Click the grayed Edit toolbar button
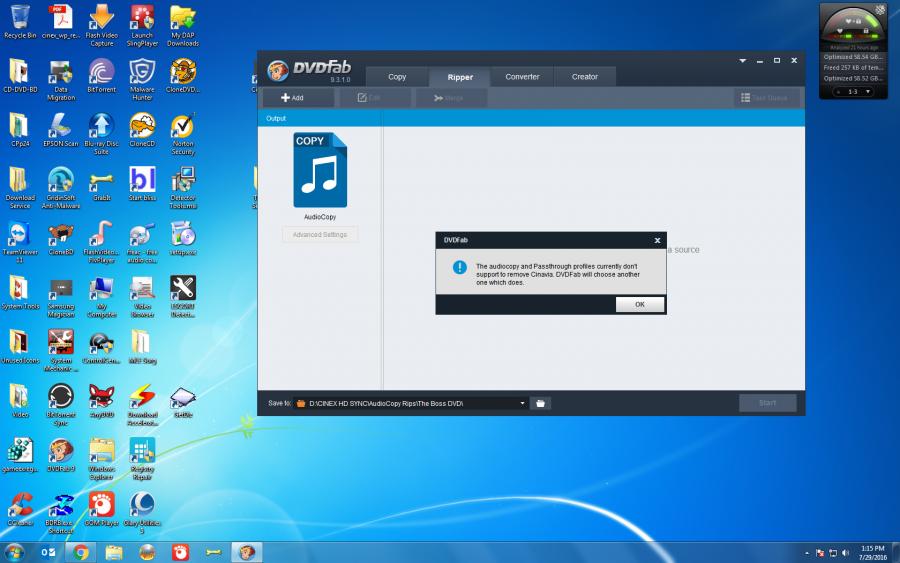 pyautogui.click(x=374, y=98)
